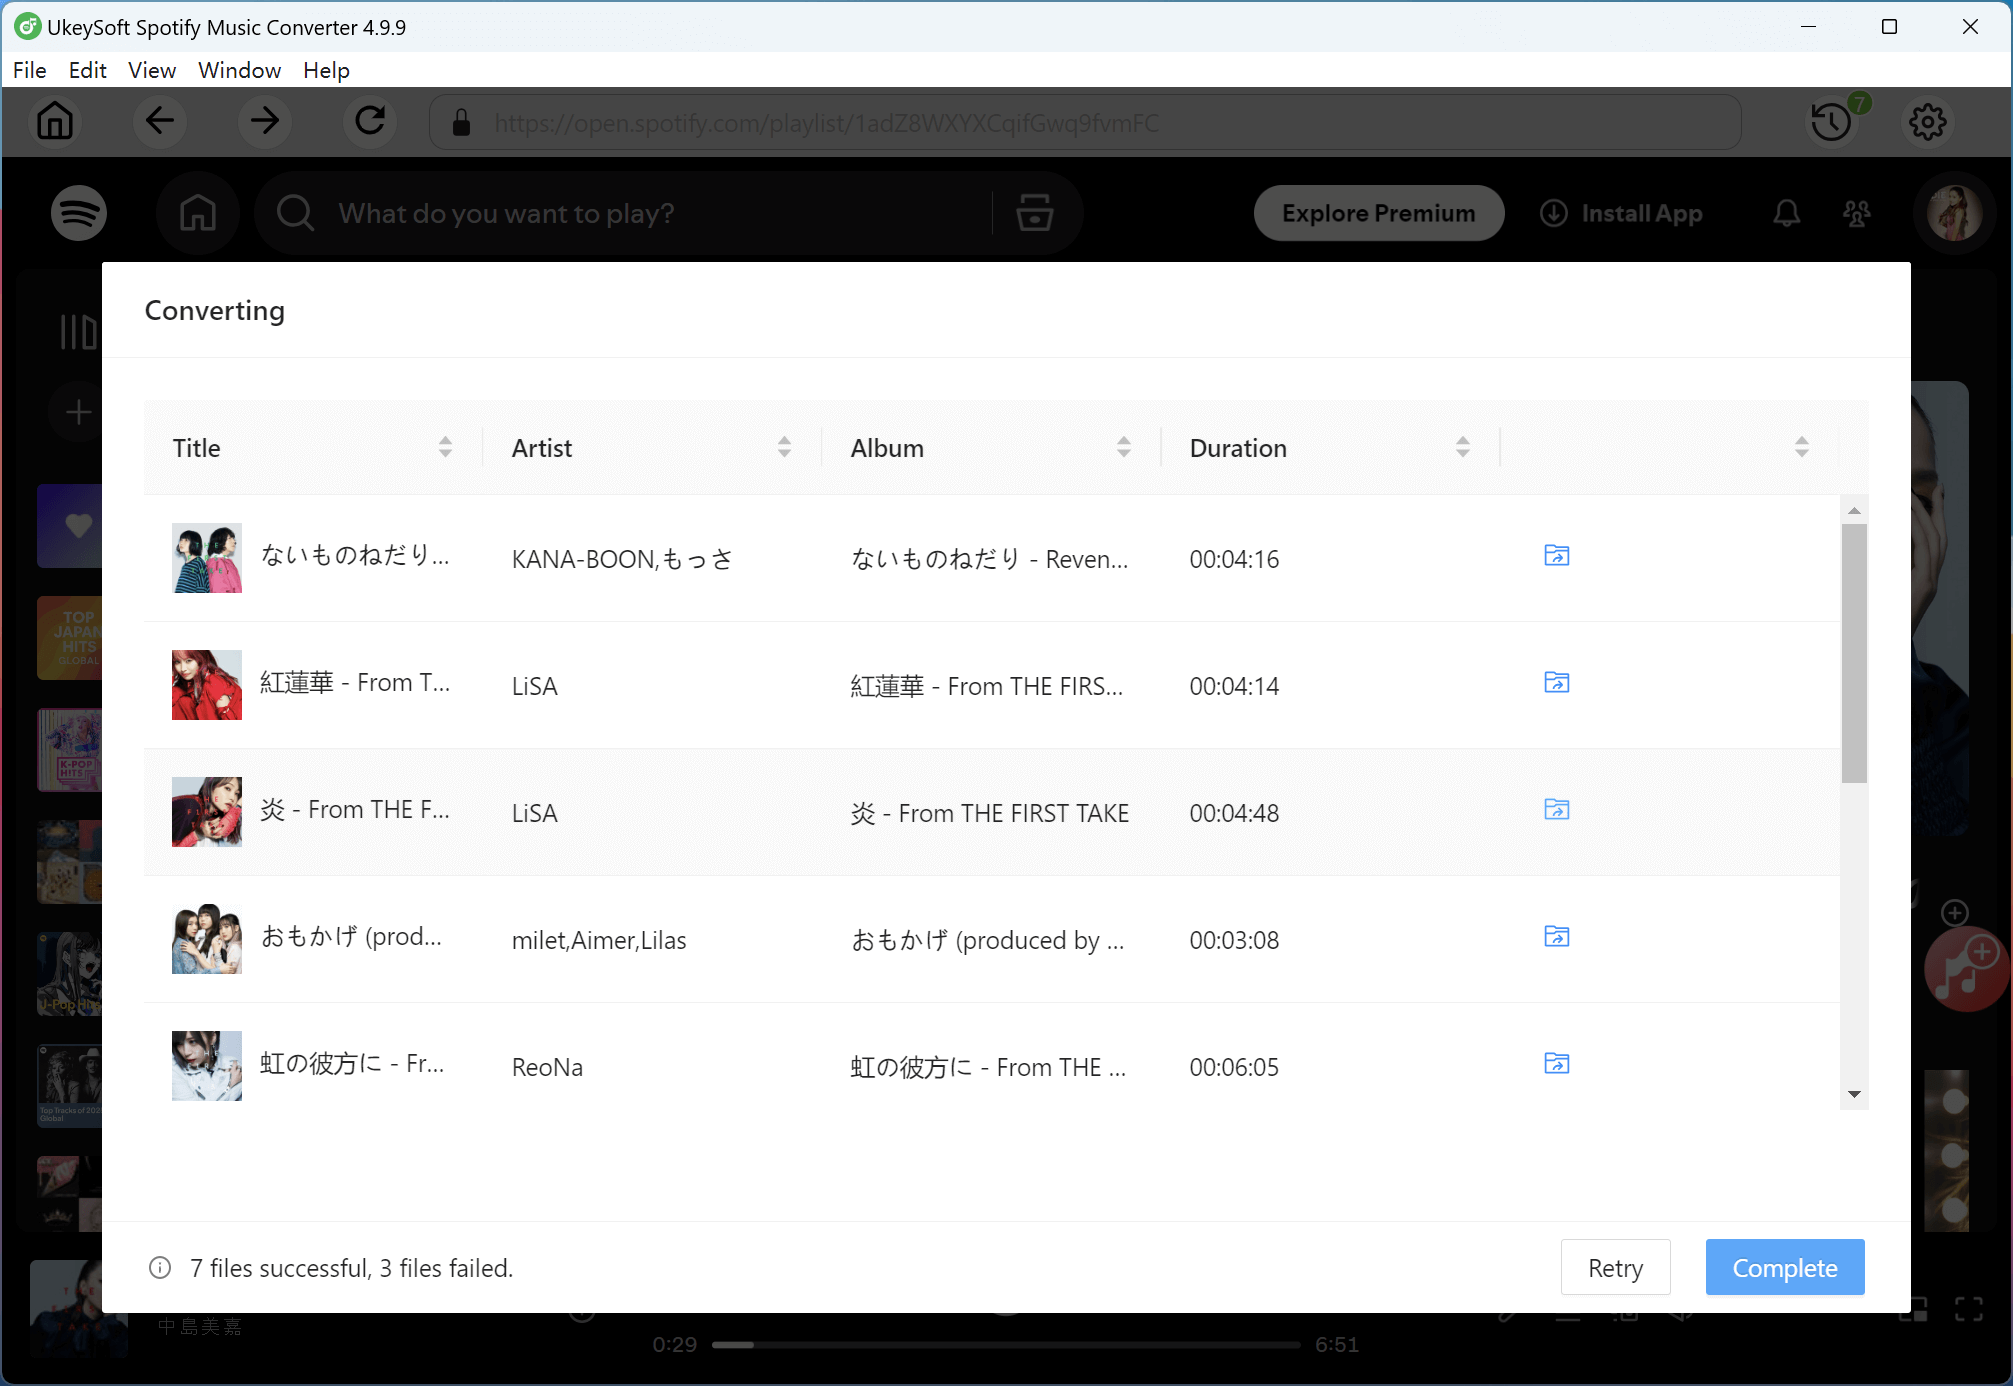This screenshot has height=1386, width=2013.
Task: Click the Artist column sort arrows
Action: [x=784, y=447]
